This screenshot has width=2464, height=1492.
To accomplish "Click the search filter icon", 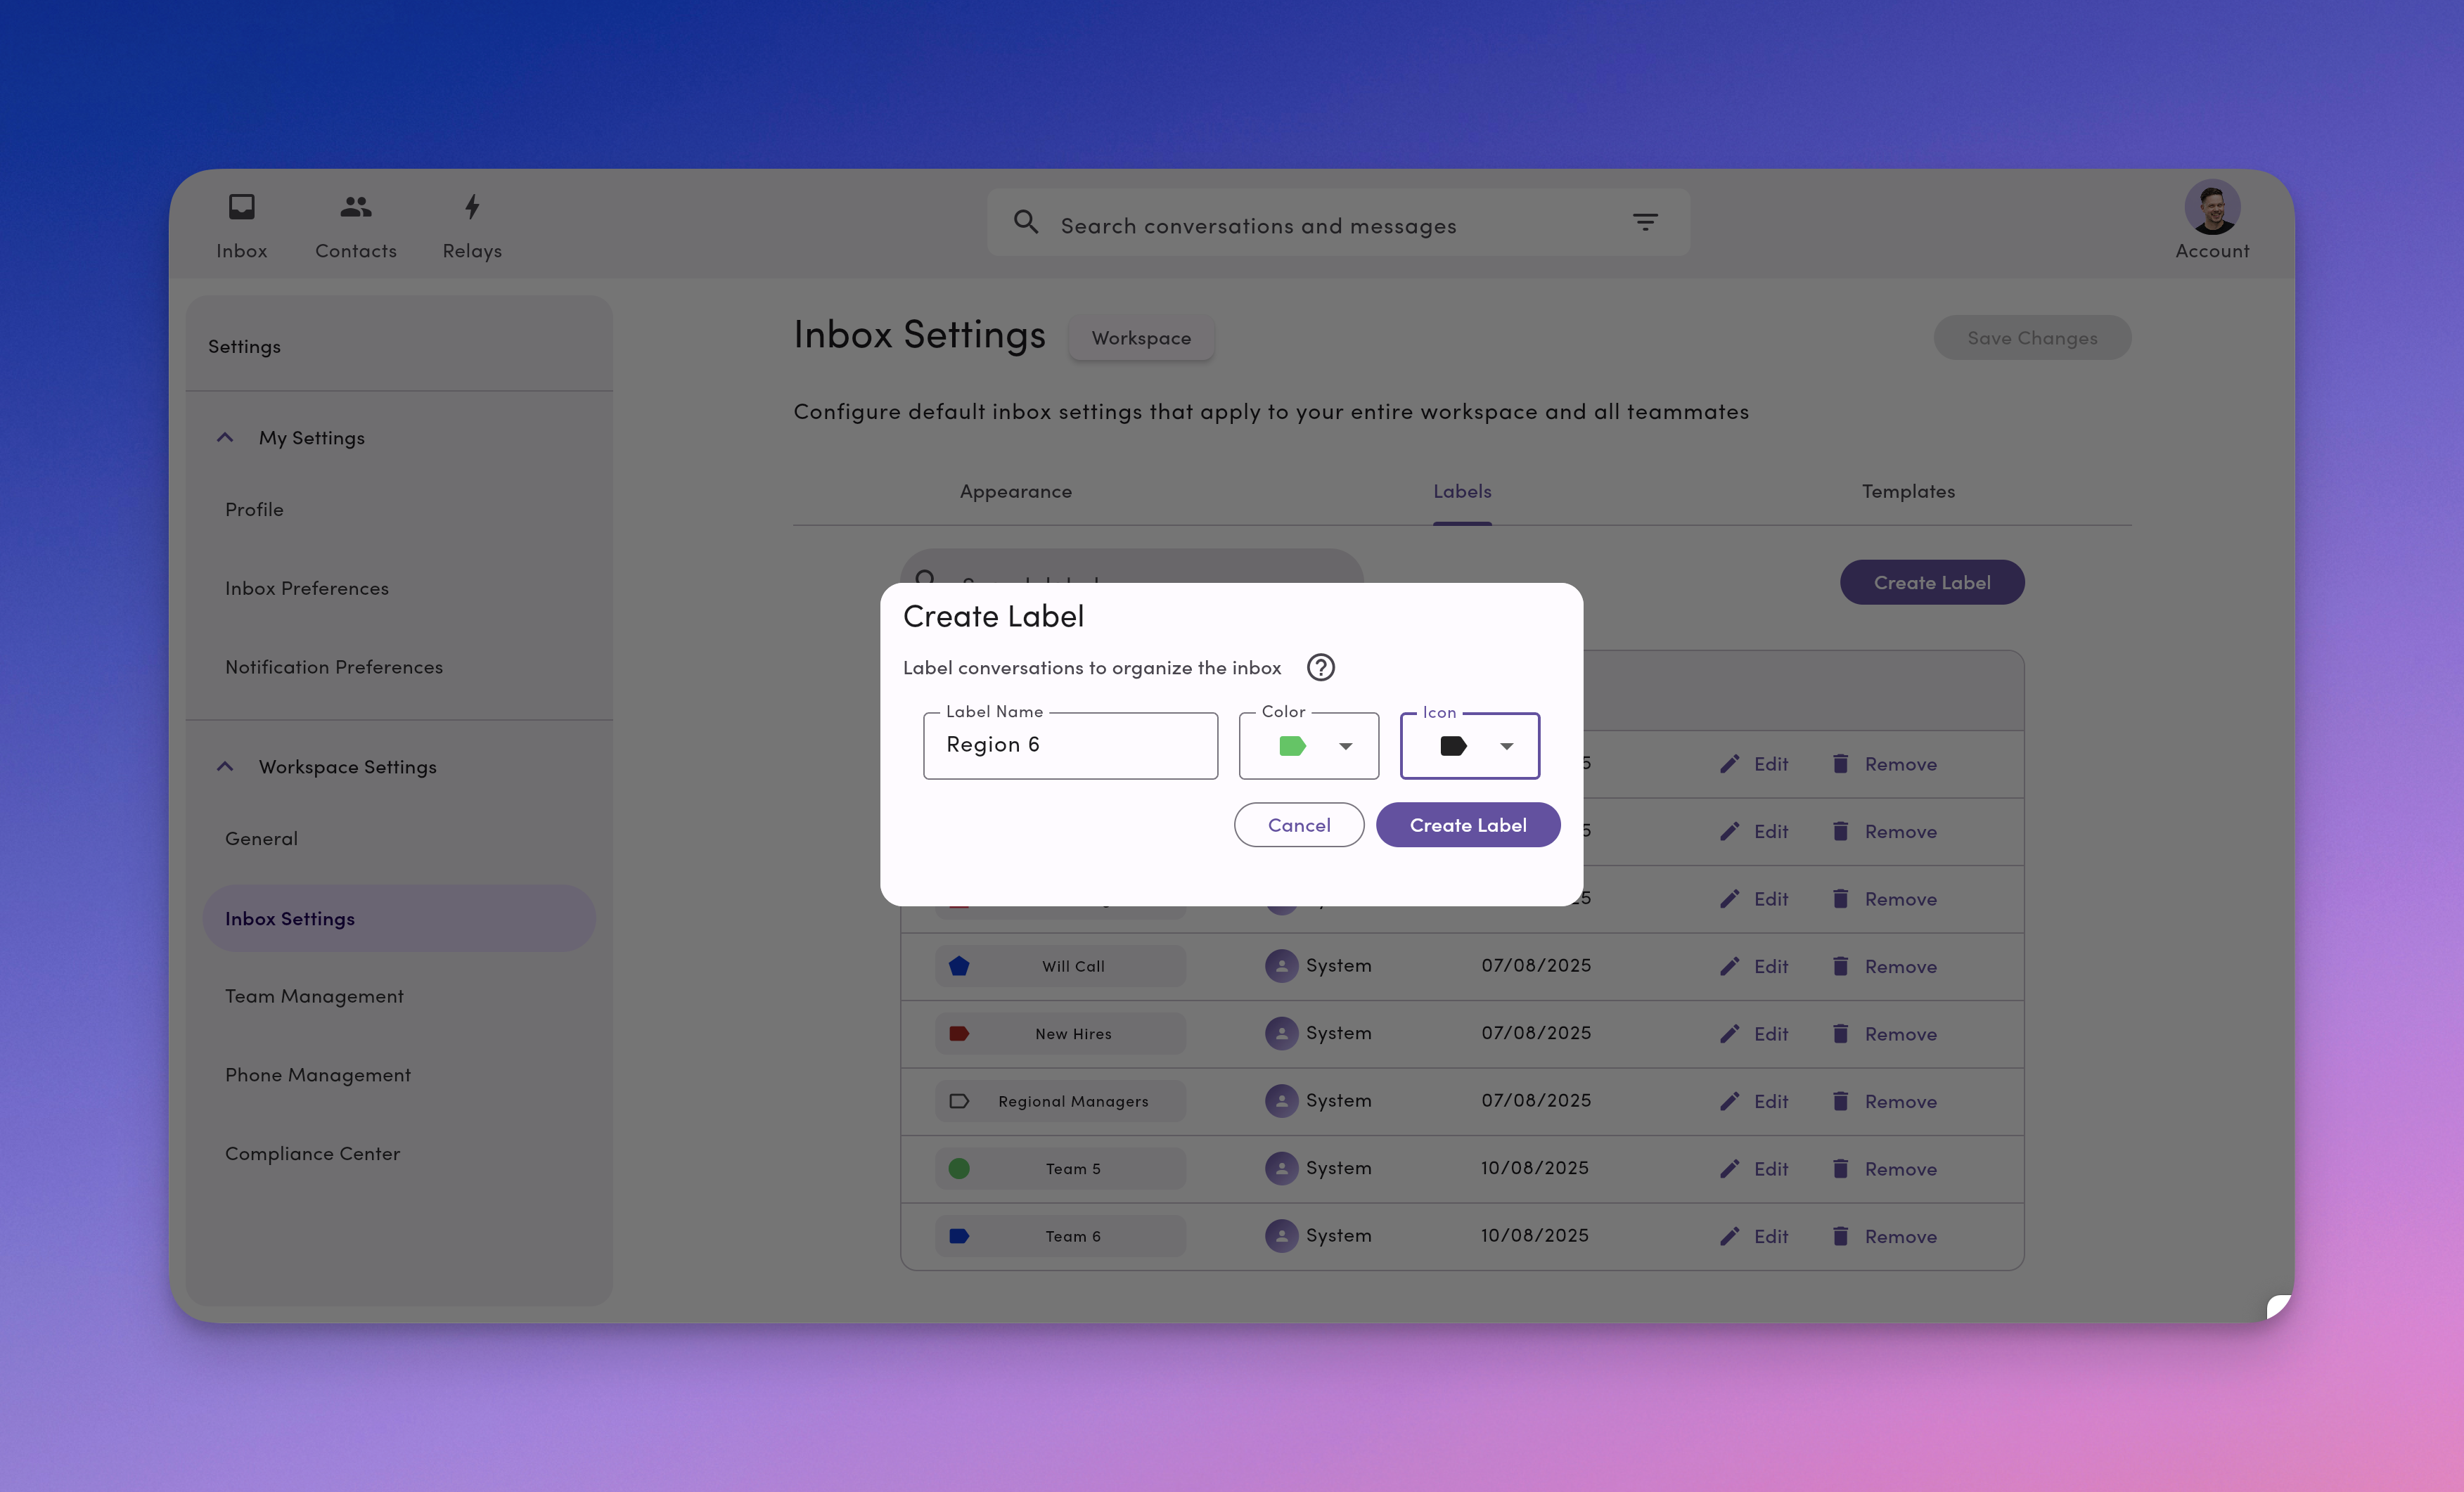I will point(1645,221).
